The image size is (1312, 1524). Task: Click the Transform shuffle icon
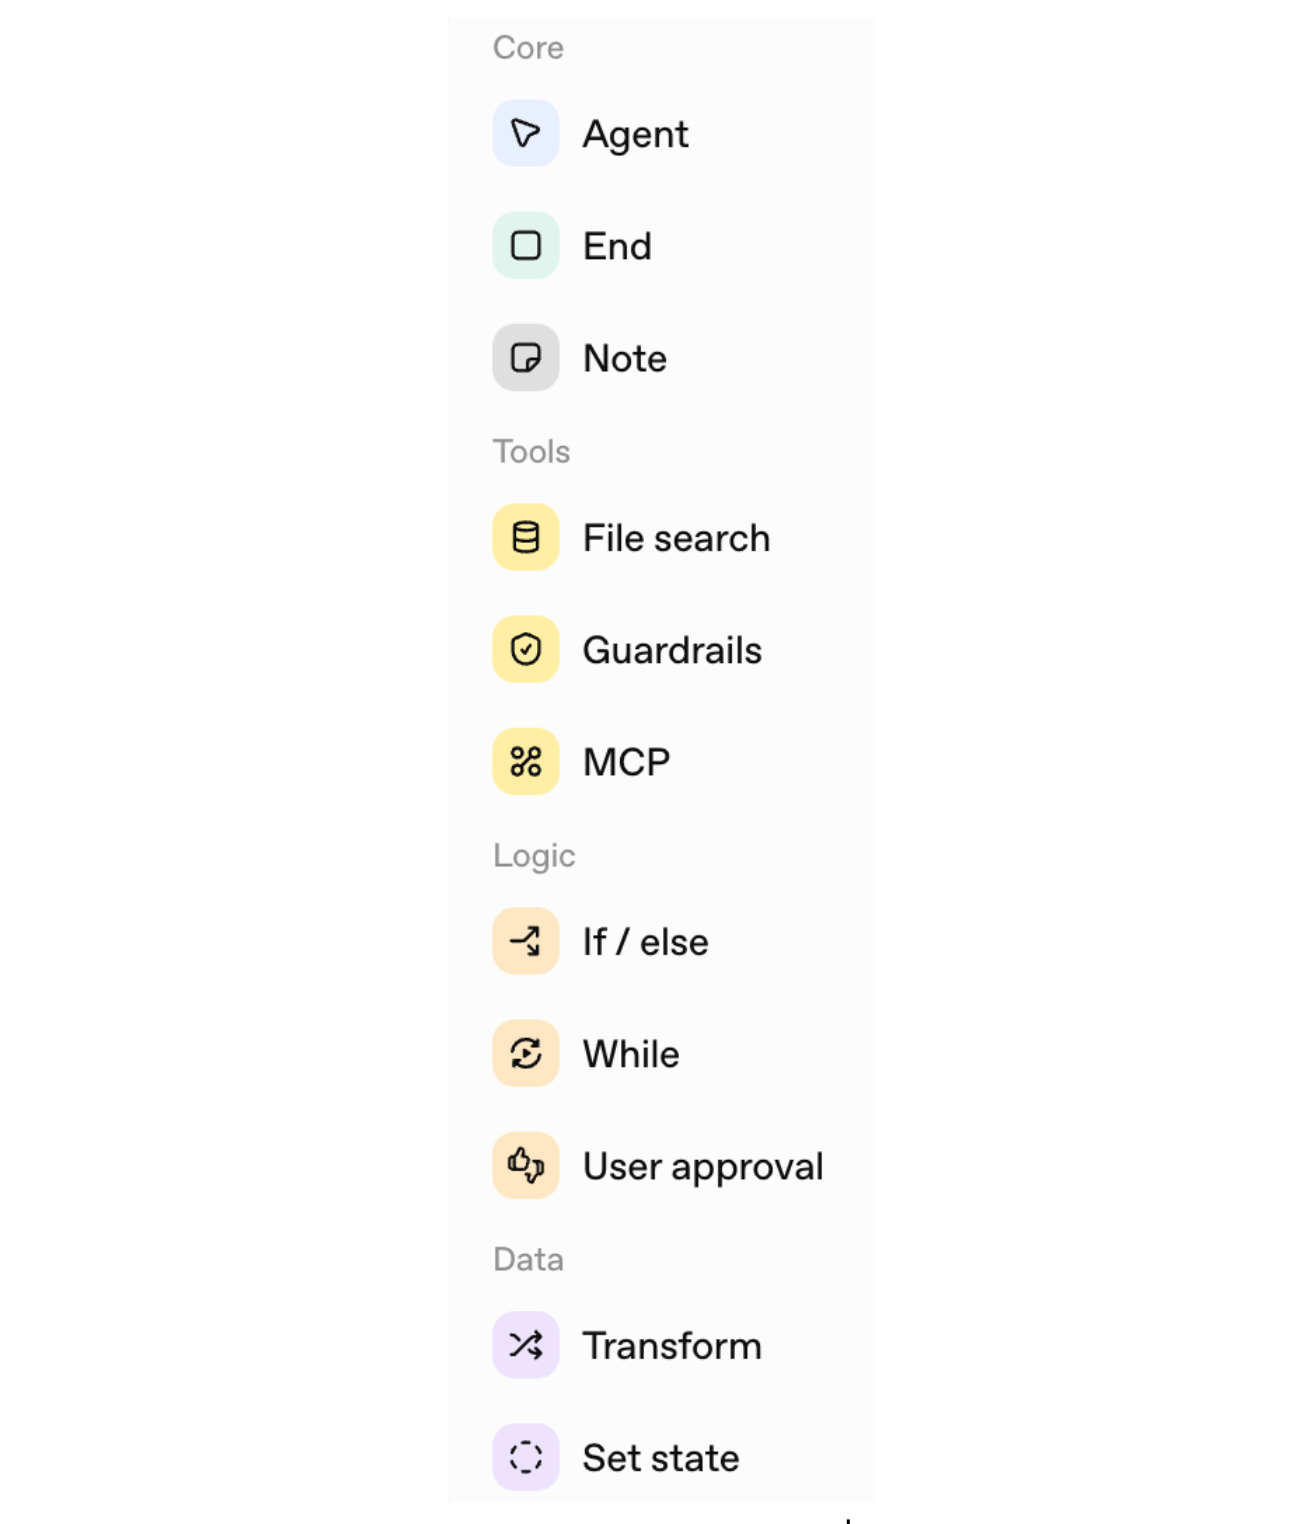point(525,1345)
